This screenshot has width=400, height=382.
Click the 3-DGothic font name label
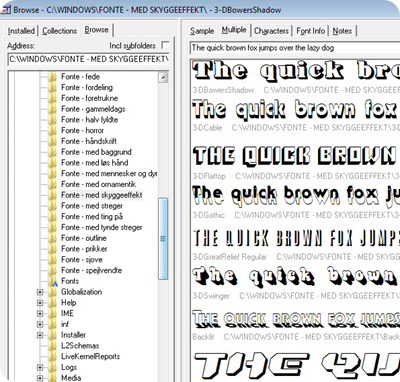tap(209, 215)
